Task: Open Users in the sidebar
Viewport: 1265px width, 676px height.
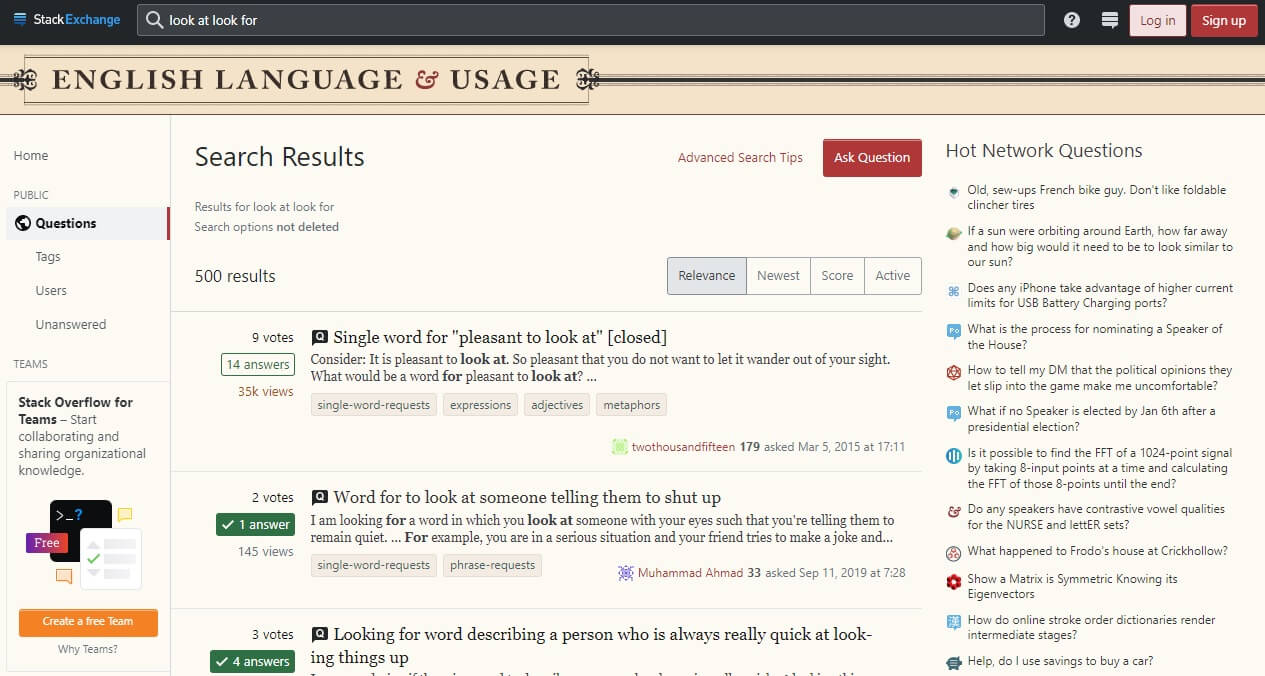Action: click(51, 291)
